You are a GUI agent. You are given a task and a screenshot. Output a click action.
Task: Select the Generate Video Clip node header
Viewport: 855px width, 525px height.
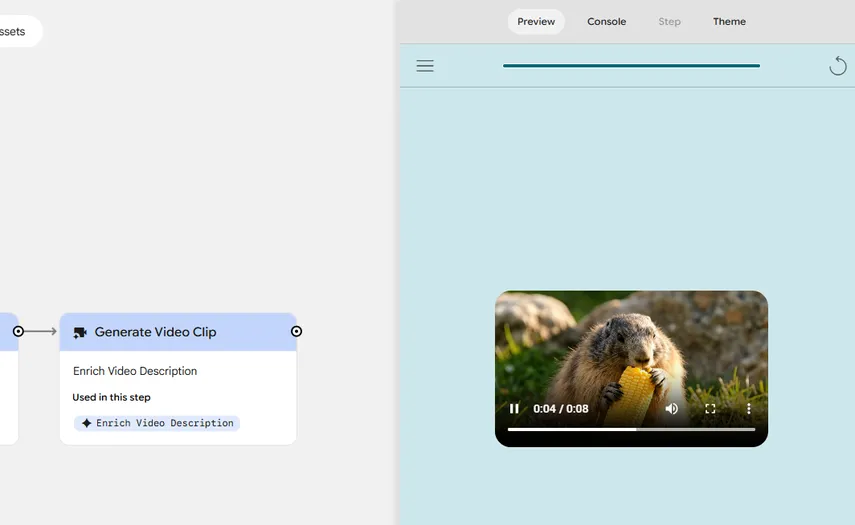coord(178,332)
